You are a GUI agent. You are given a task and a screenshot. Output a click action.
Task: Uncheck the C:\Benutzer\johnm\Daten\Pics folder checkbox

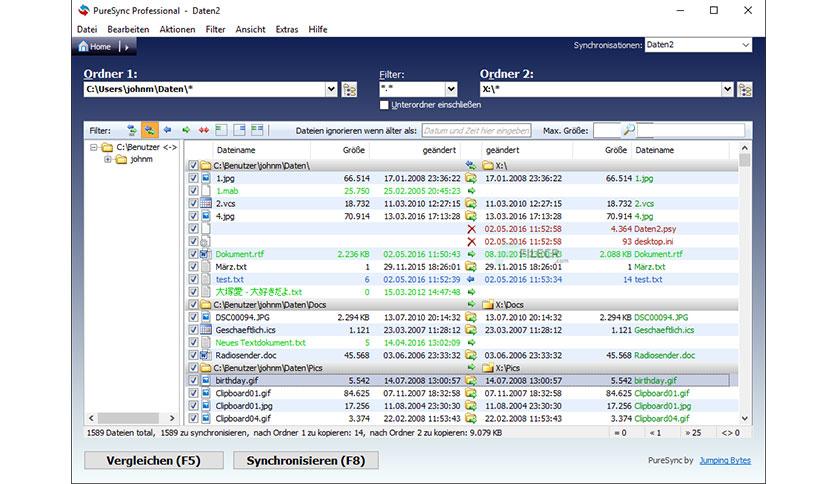coord(193,368)
